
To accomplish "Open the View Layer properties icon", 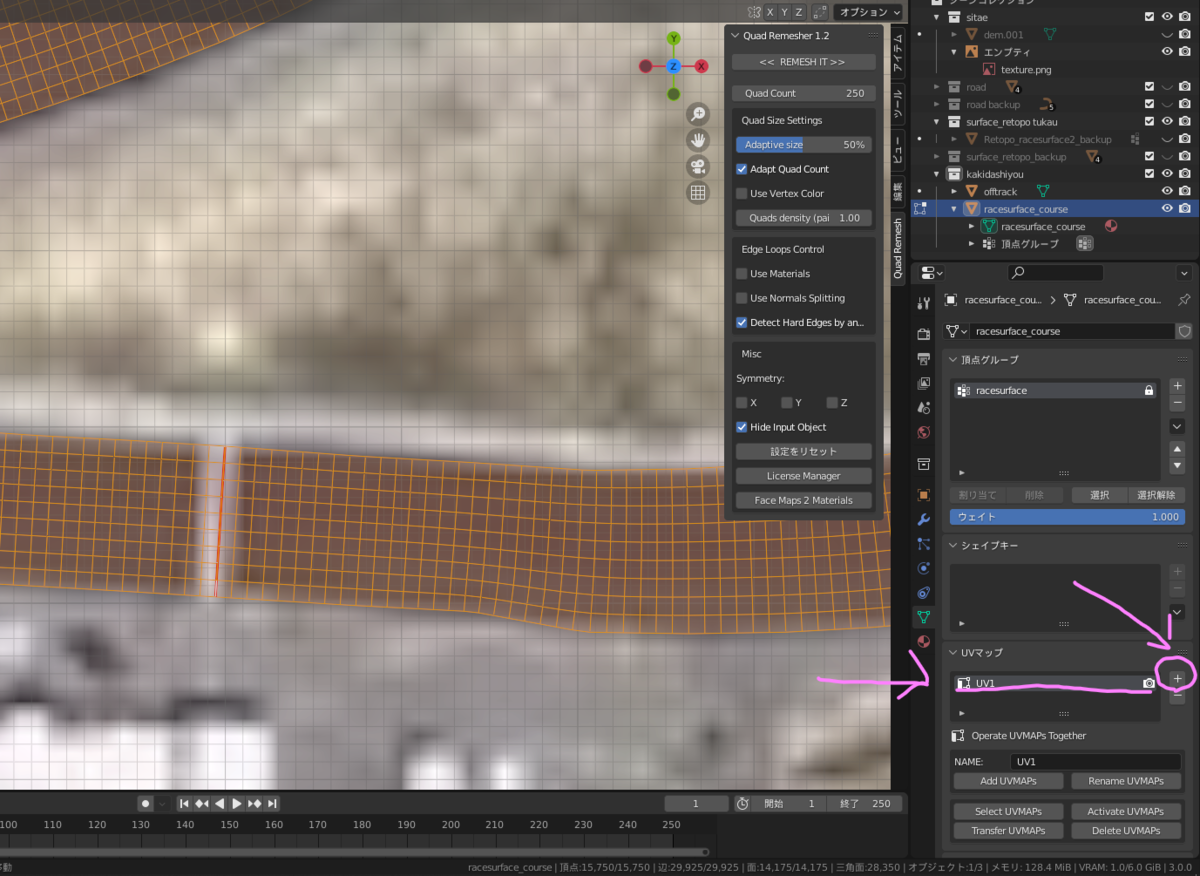I will click(923, 383).
